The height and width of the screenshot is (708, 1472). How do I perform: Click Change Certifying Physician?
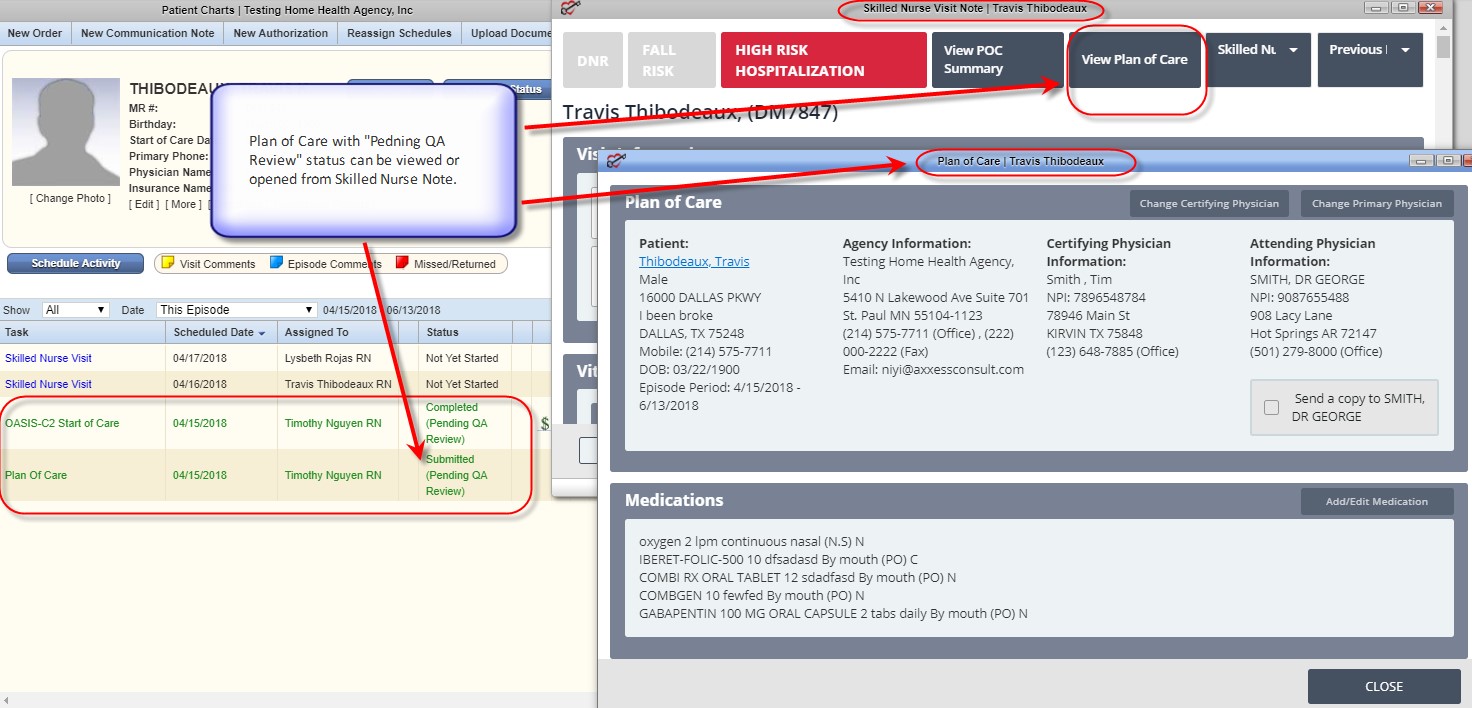point(1209,204)
